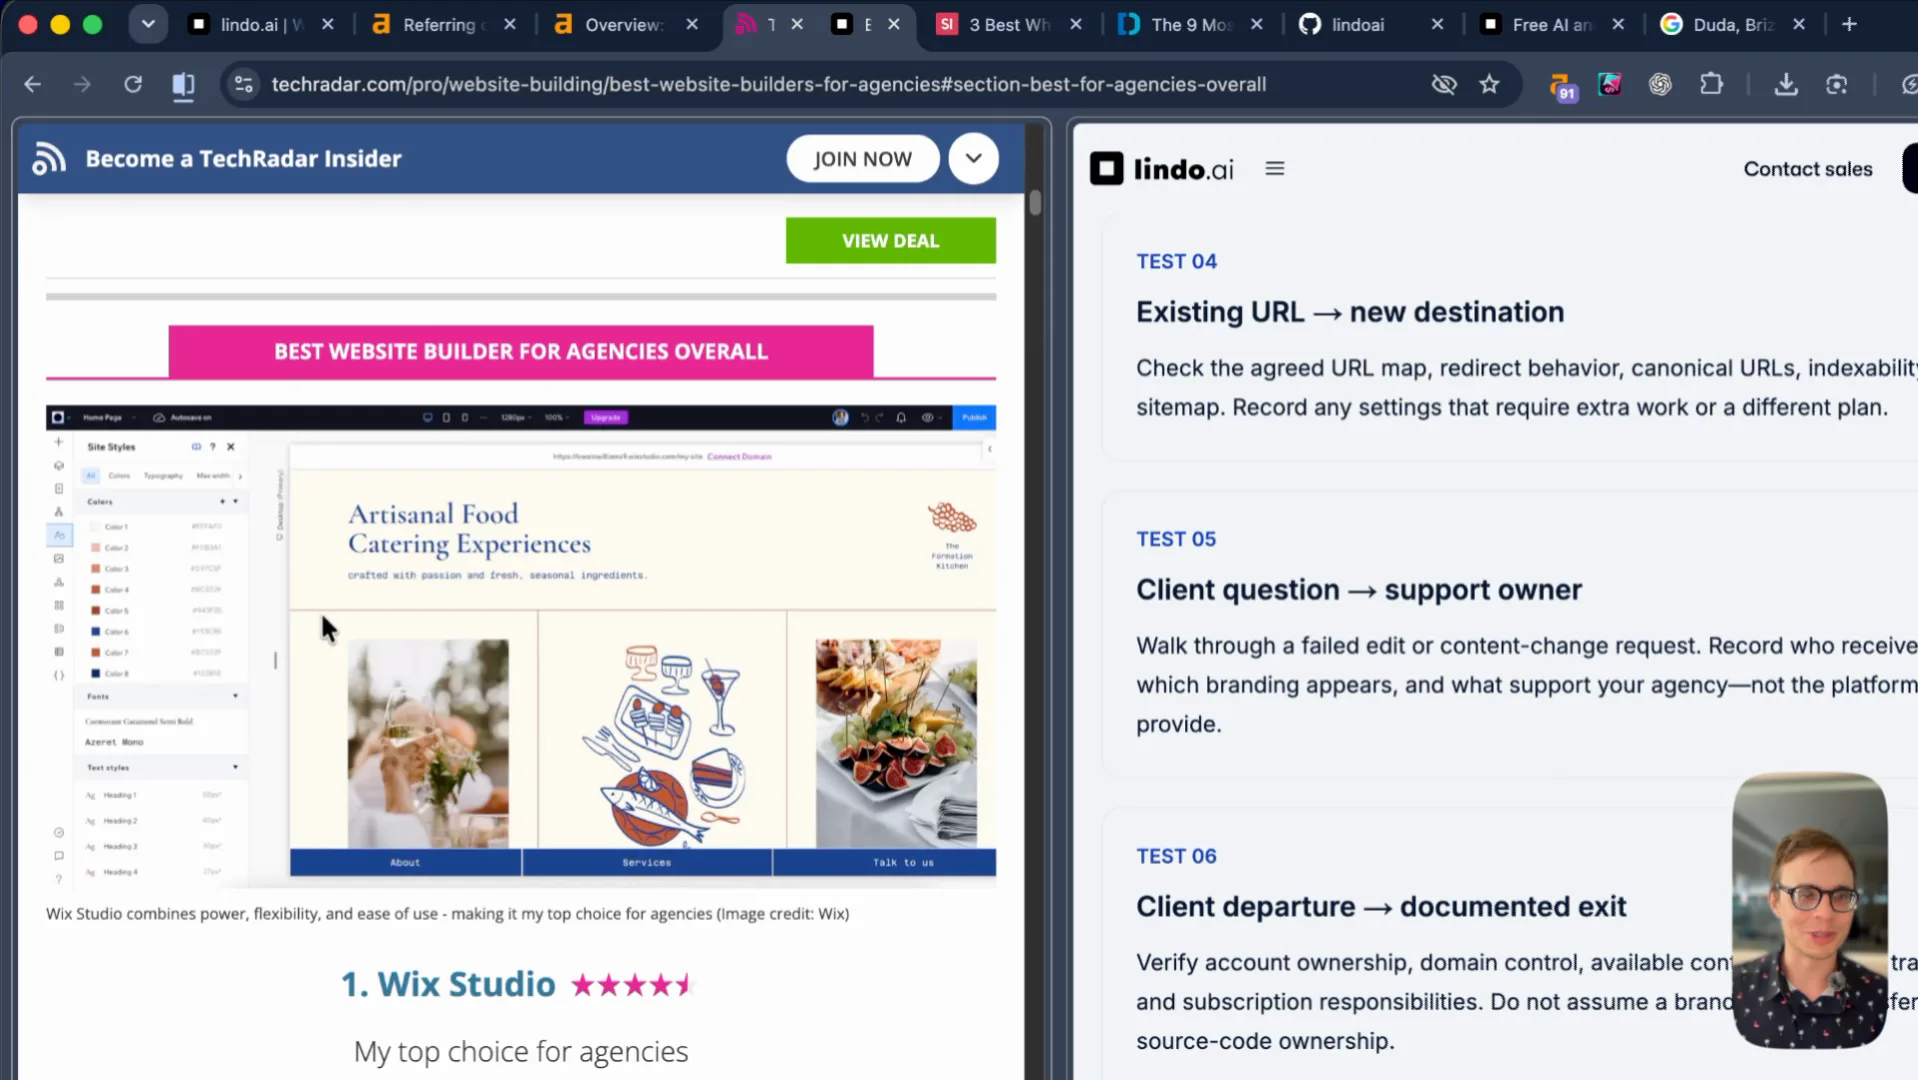Click Contact sales on lindo.ai
Image resolution: width=1918 pixels, height=1080 pixels.
point(1808,169)
